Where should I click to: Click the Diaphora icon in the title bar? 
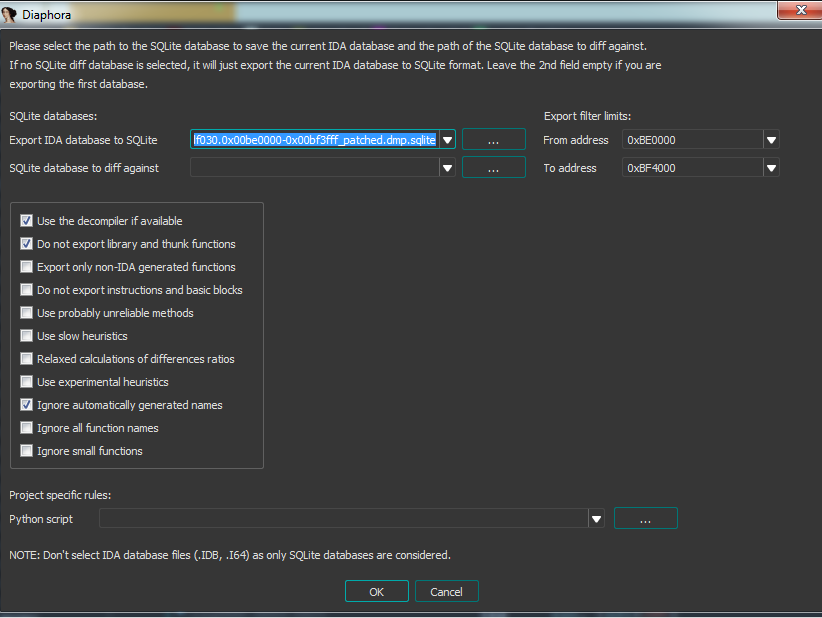(9, 14)
